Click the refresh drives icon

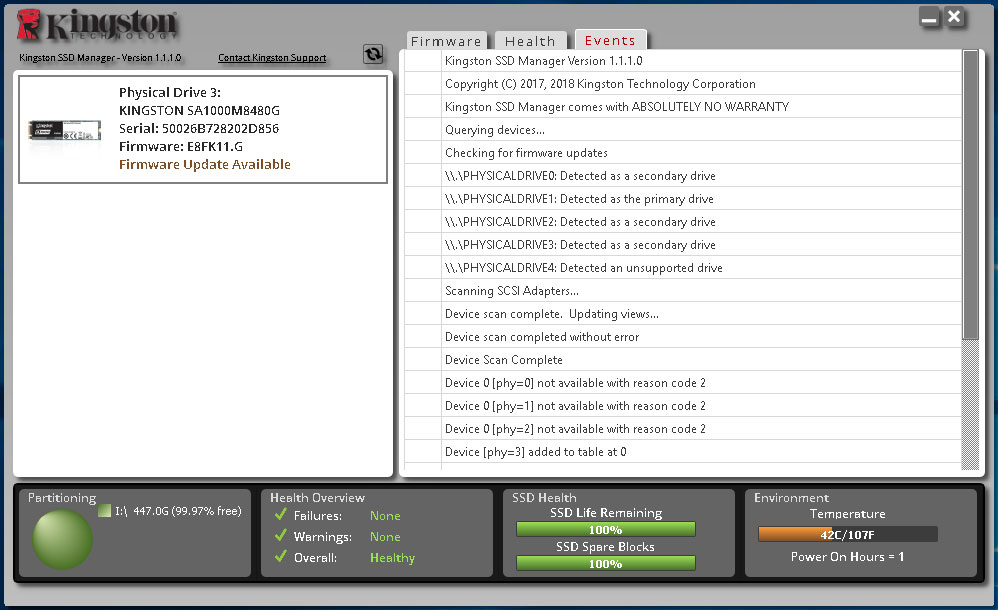[373, 54]
